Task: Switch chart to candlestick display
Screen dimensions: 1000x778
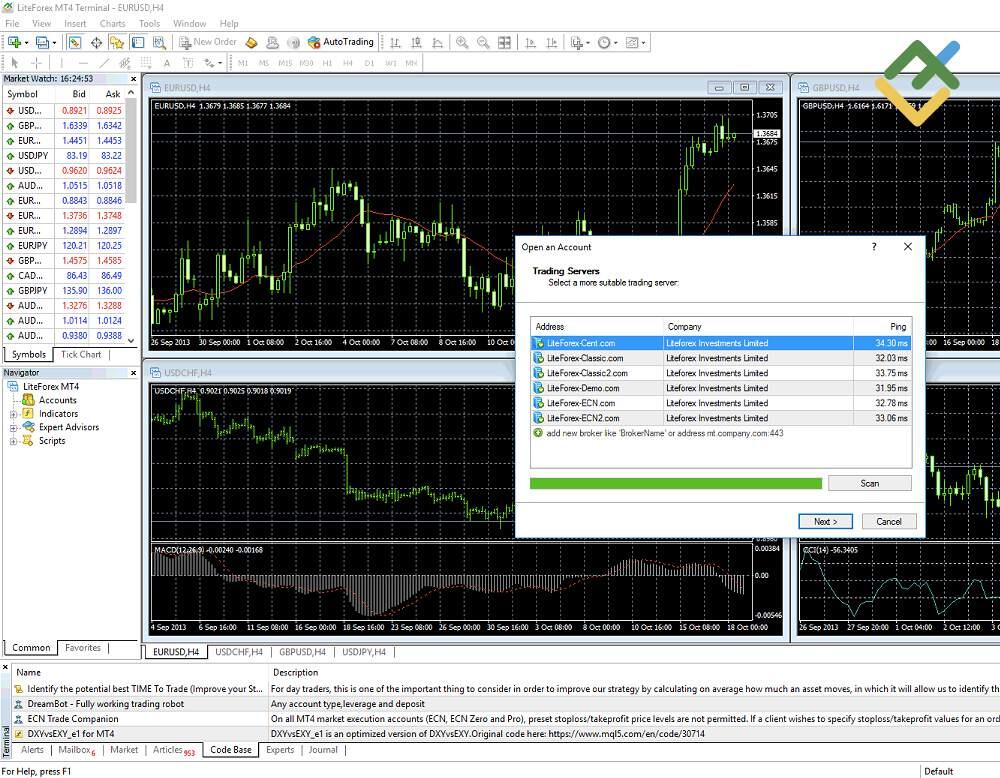Action: click(416, 42)
